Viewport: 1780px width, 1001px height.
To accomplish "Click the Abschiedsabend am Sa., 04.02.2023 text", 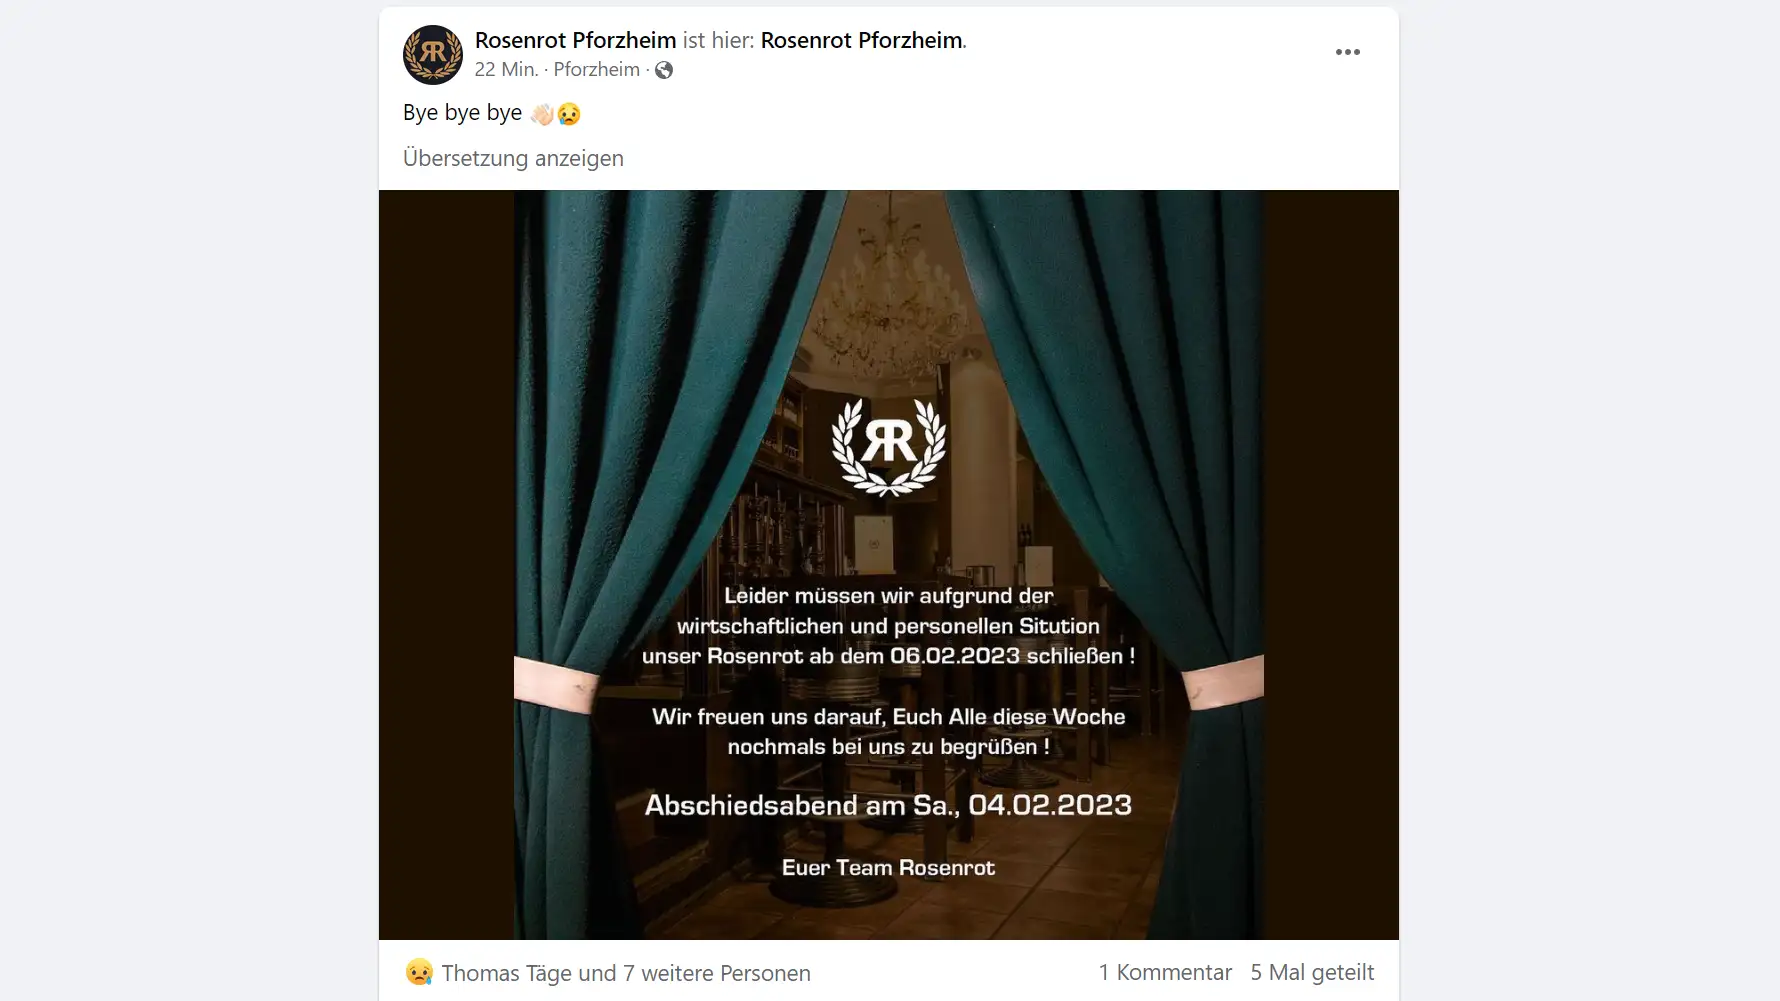I will (x=888, y=805).
